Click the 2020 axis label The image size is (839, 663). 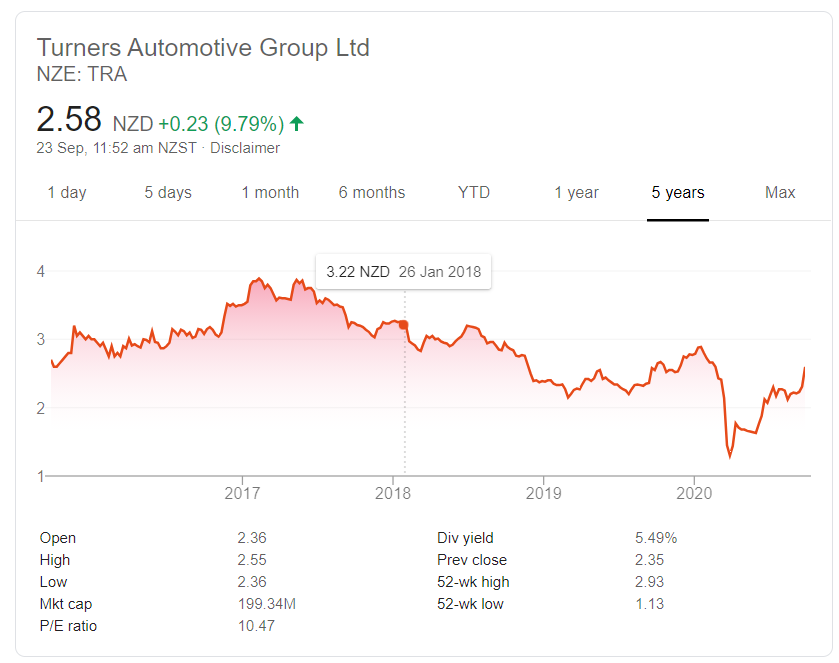pos(694,493)
